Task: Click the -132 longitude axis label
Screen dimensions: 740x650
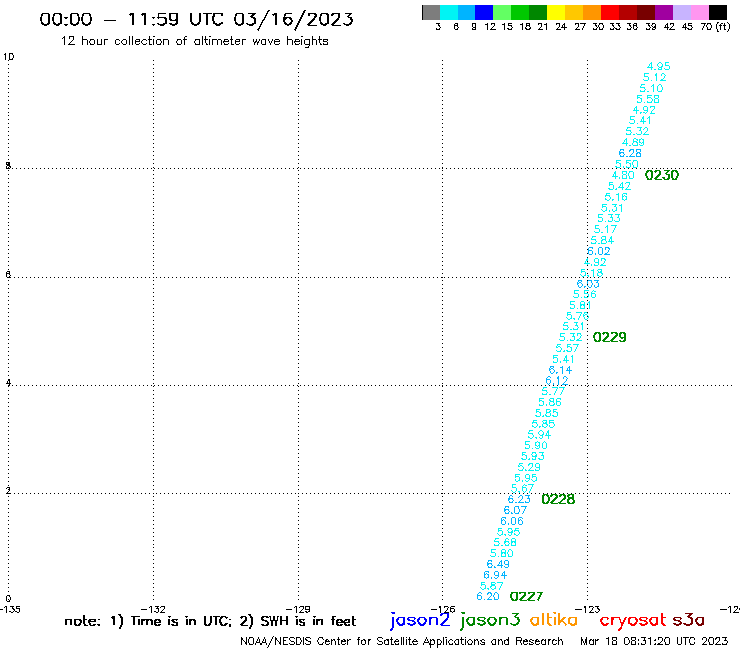Action: 153,609
